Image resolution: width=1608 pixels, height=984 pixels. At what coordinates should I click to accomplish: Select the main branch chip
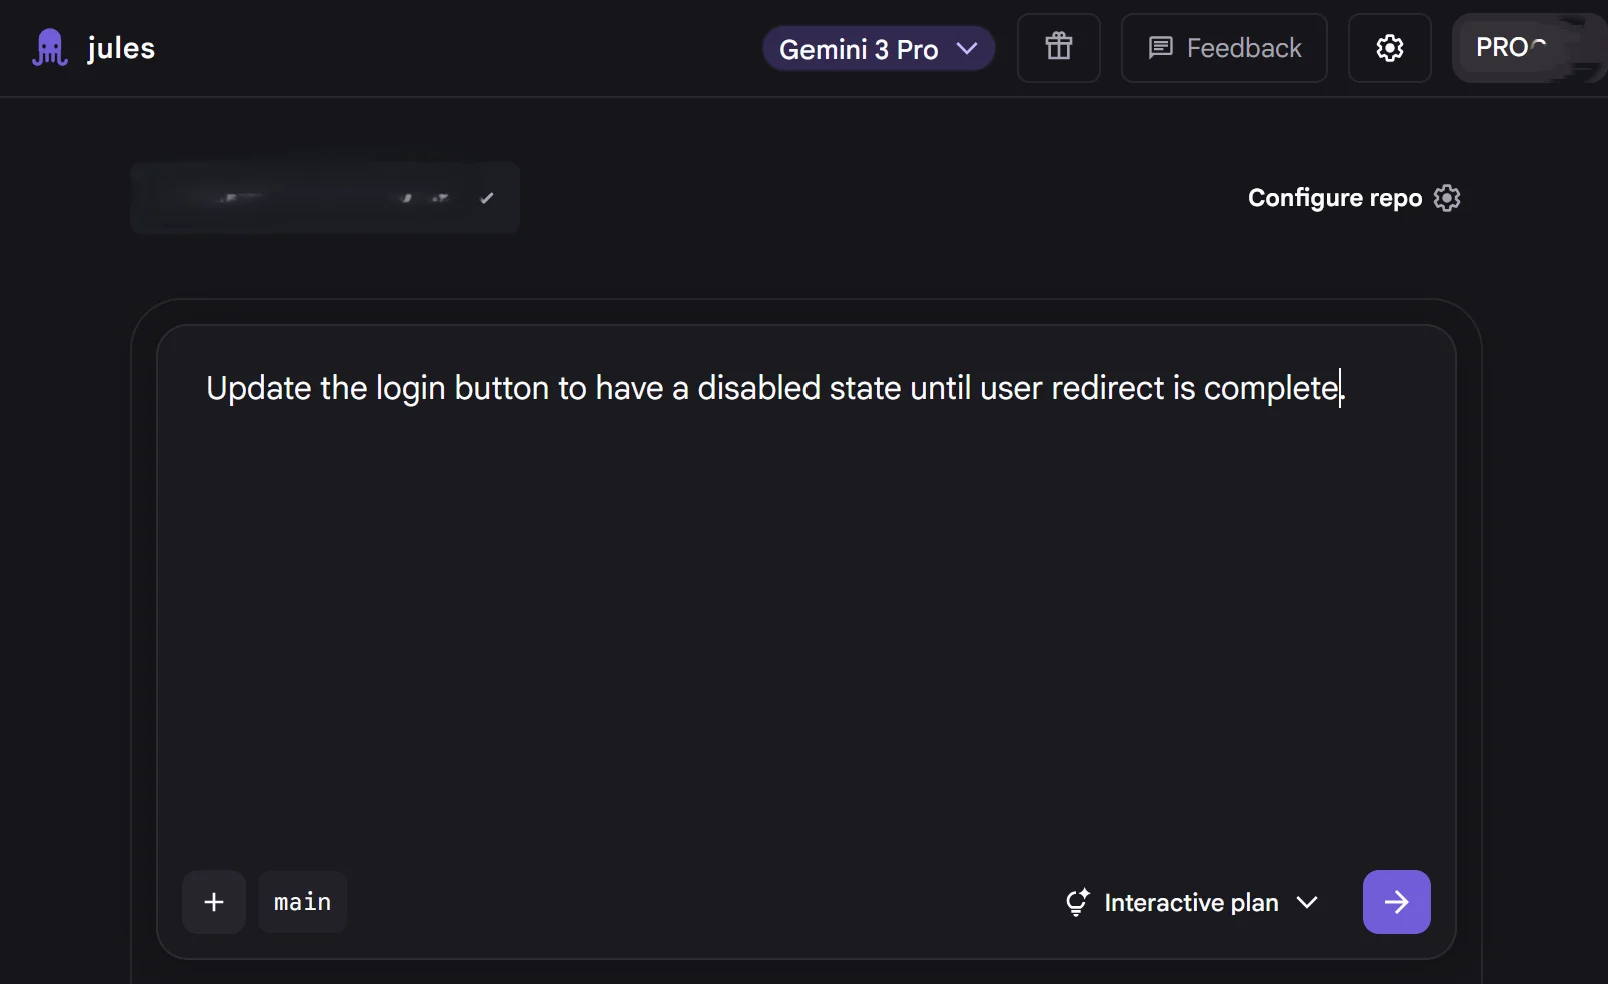coord(302,902)
